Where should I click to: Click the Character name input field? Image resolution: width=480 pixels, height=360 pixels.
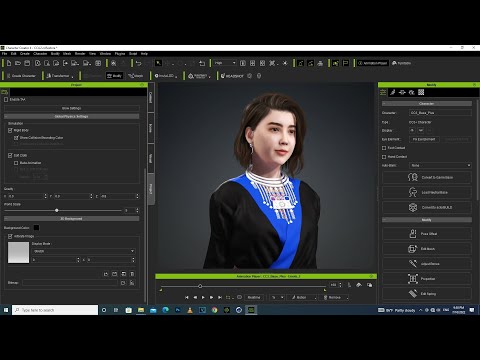[x=440, y=113]
